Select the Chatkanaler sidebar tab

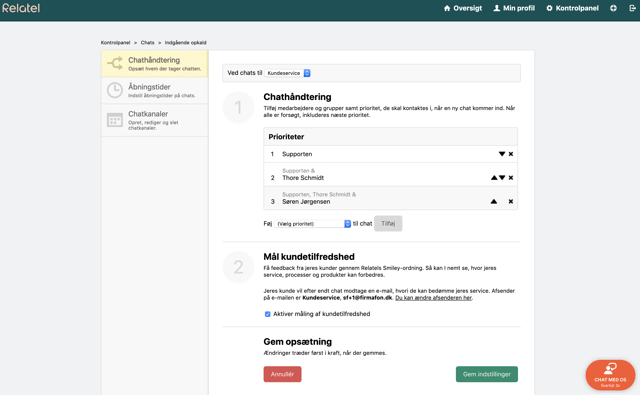(x=155, y=120)
